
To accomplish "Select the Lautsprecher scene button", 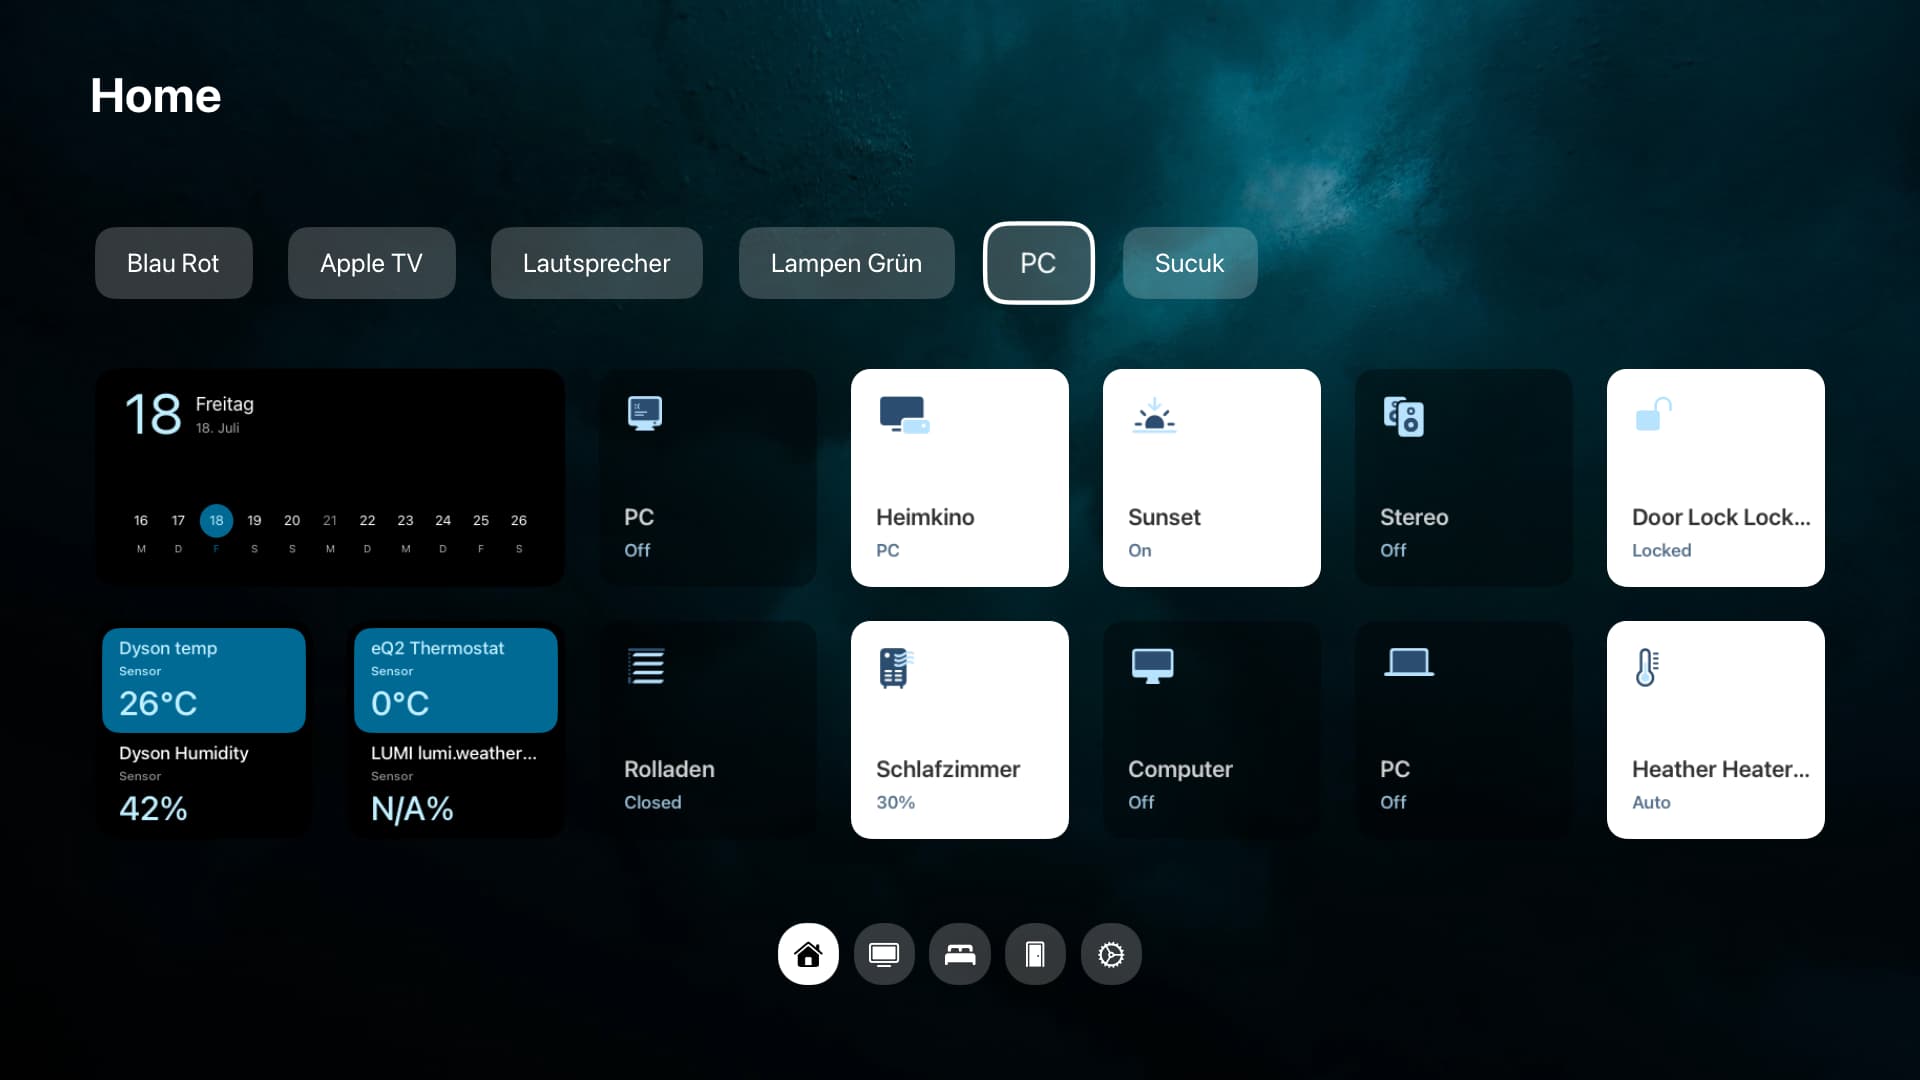I will coord(596,263).
